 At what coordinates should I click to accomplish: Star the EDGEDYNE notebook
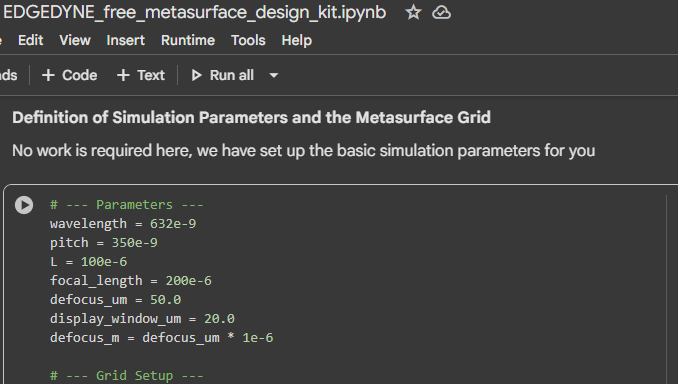point(413,12)
